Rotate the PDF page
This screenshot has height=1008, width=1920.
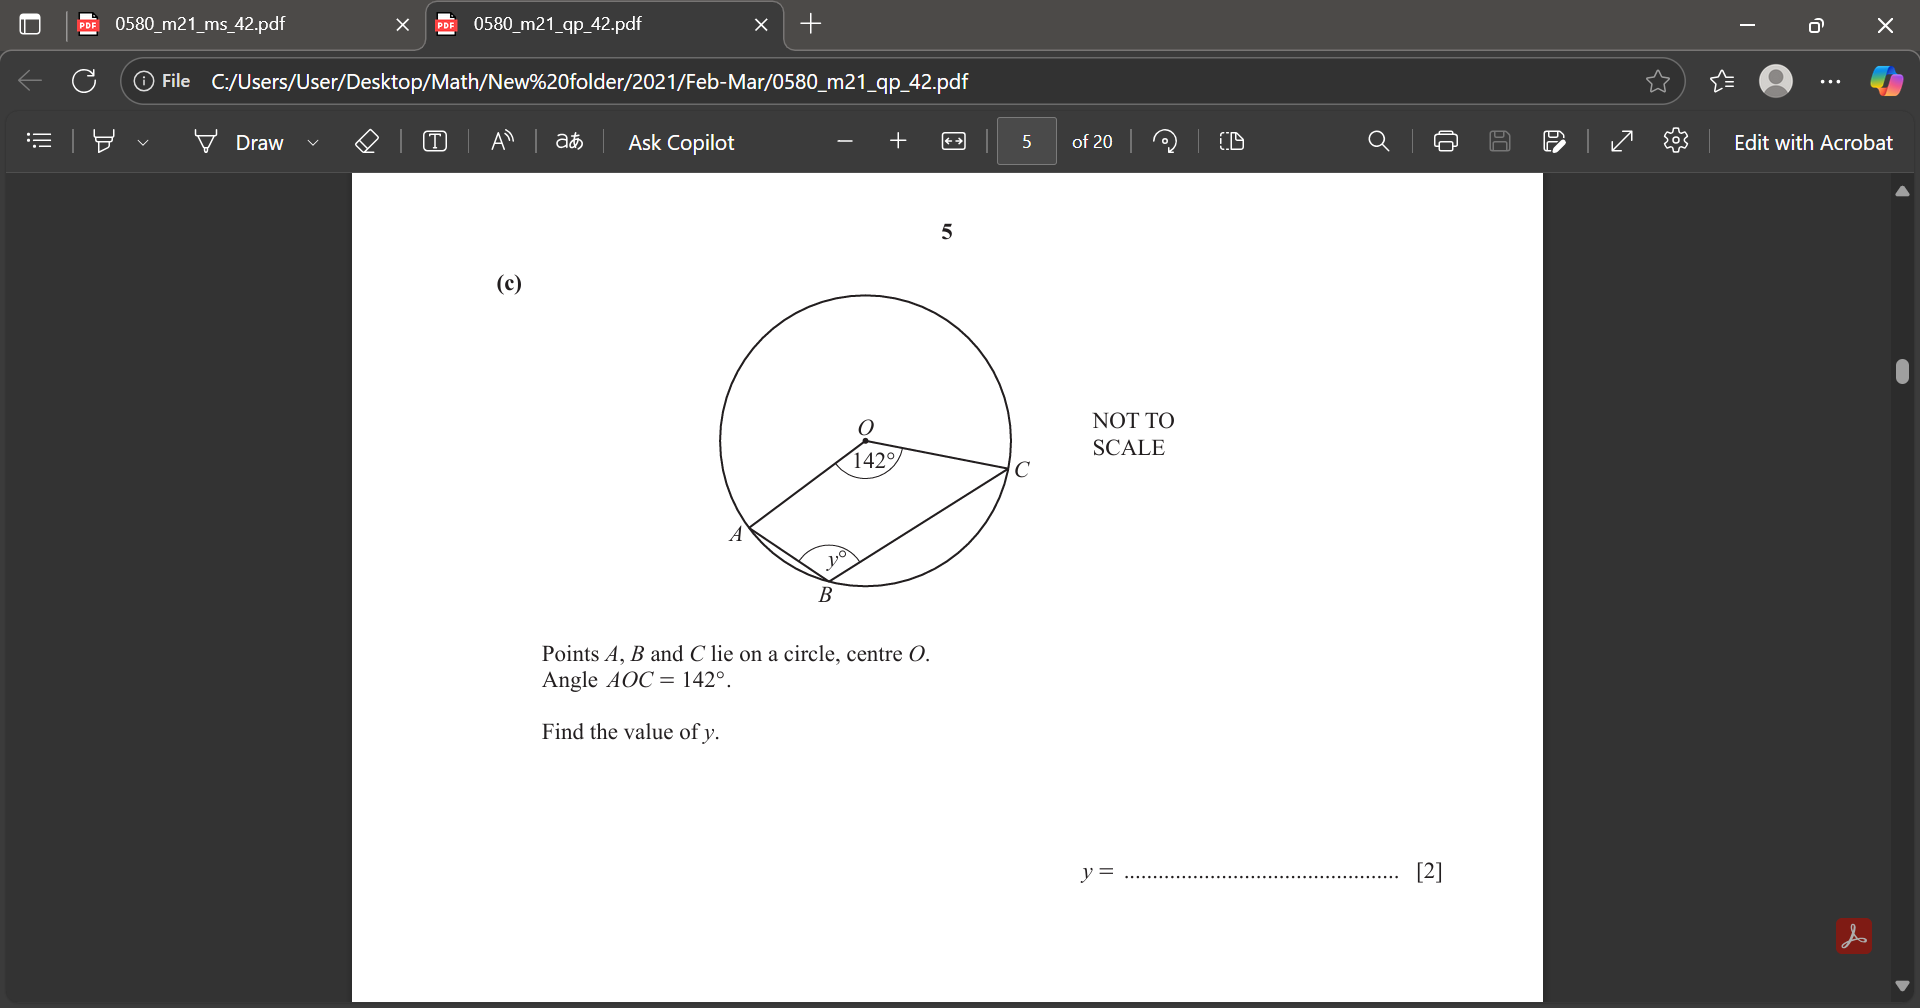pyautogui.click(x=1164, y=141)
